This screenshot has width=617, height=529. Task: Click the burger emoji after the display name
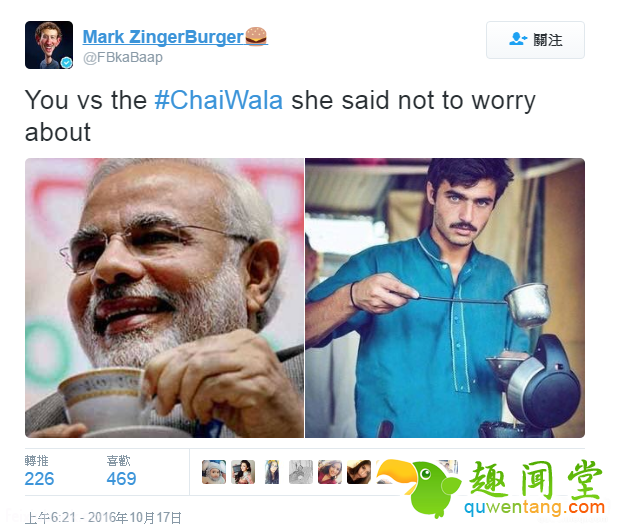pyautogui.click(x=256, y=37)
